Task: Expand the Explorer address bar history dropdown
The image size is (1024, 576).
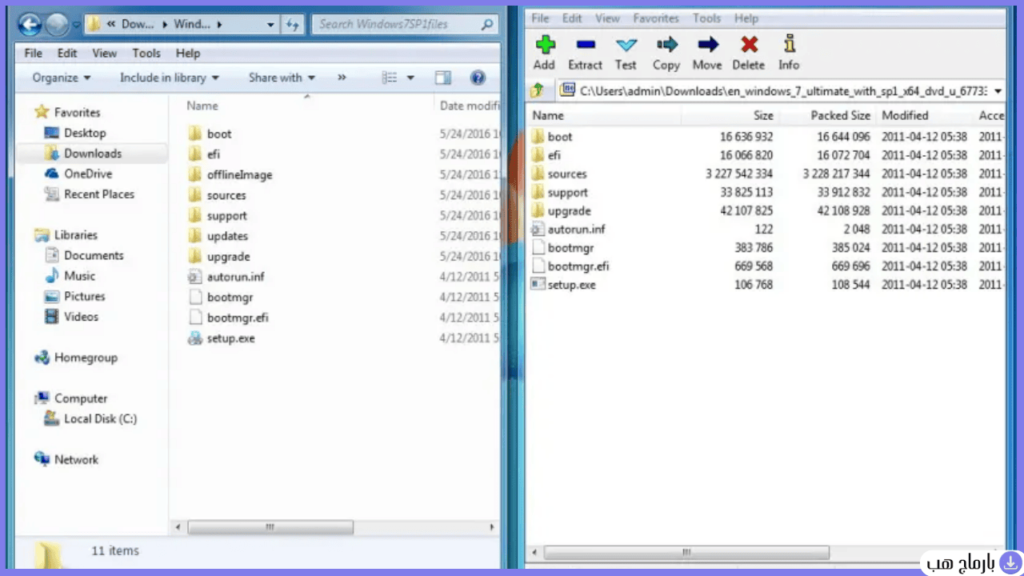Action: click(270, 25)
